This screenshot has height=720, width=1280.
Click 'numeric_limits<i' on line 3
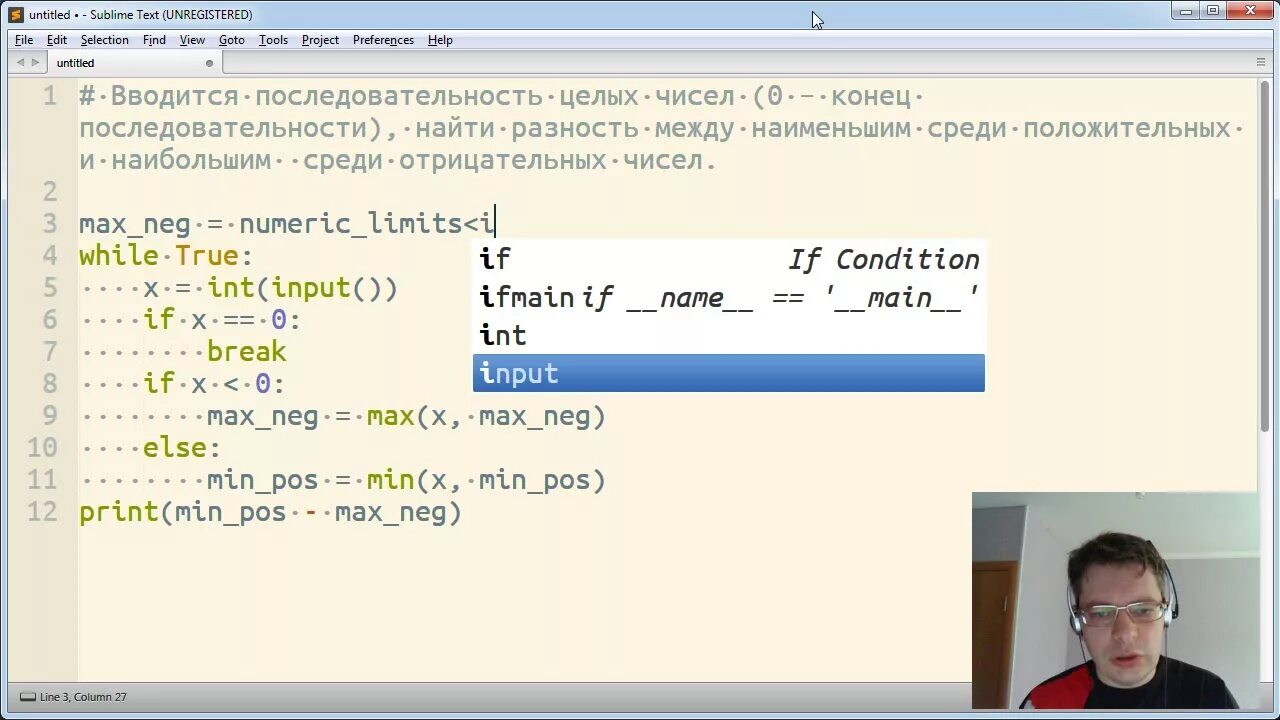pyautogui.click(x=367, y=224)
